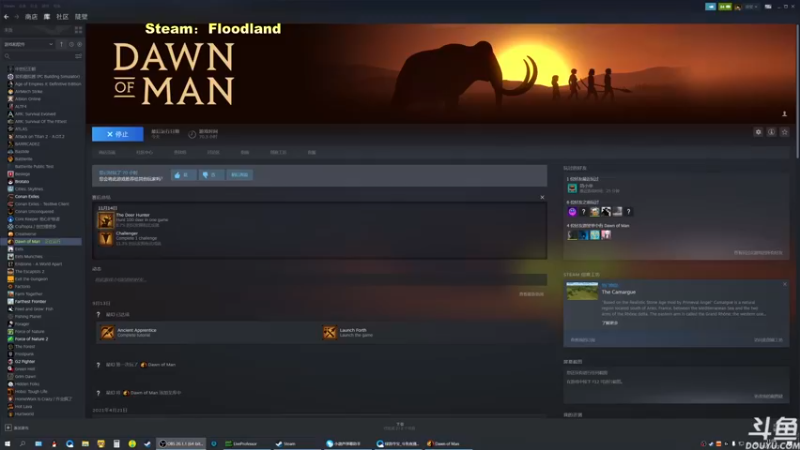Focus the library search field
Screen dimensions: 800x450
click(38, 56)
